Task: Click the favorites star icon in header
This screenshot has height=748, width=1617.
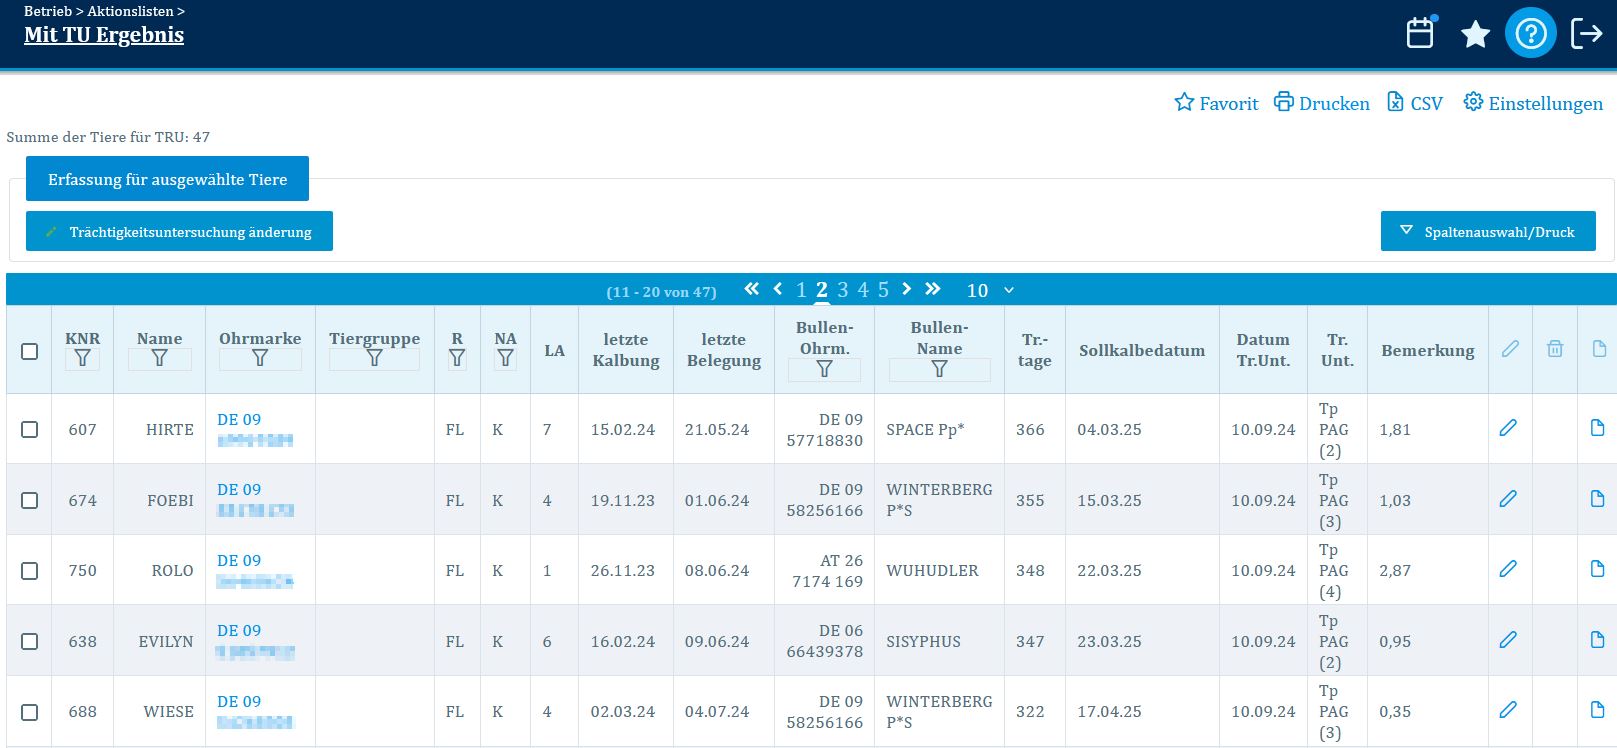Action: point(1475,34)
